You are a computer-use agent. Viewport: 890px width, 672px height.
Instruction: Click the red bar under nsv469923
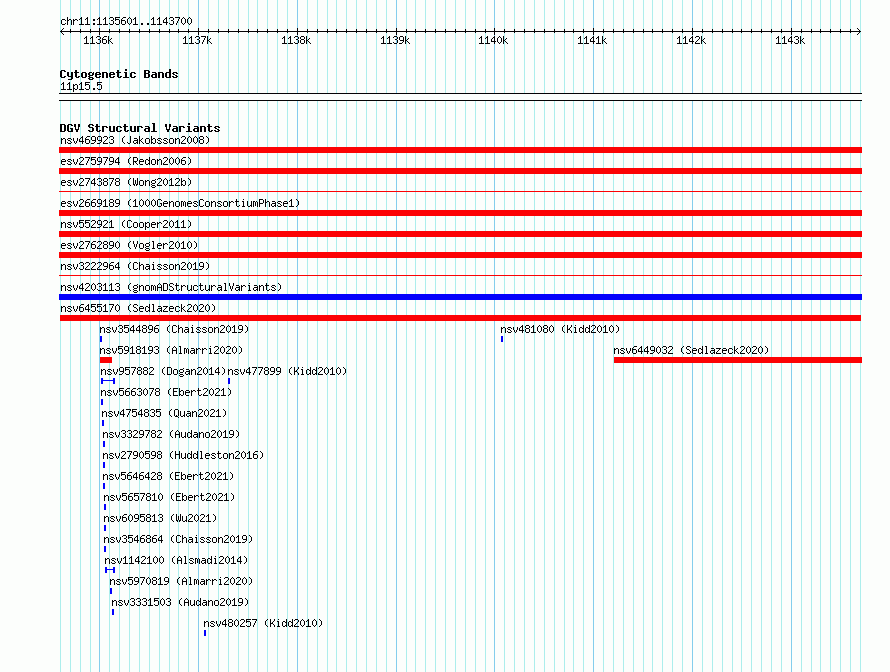coord(460,150)
